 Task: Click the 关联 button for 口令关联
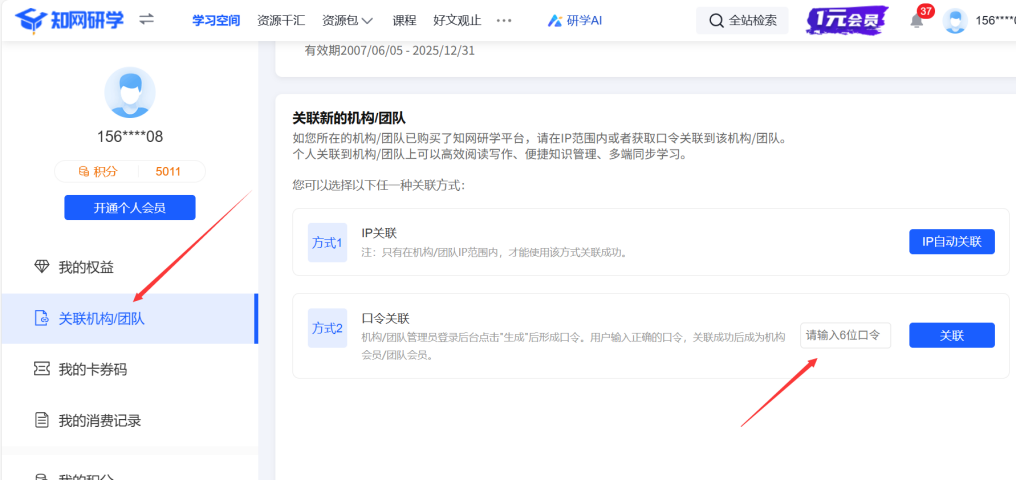click(x=951, y=335)
